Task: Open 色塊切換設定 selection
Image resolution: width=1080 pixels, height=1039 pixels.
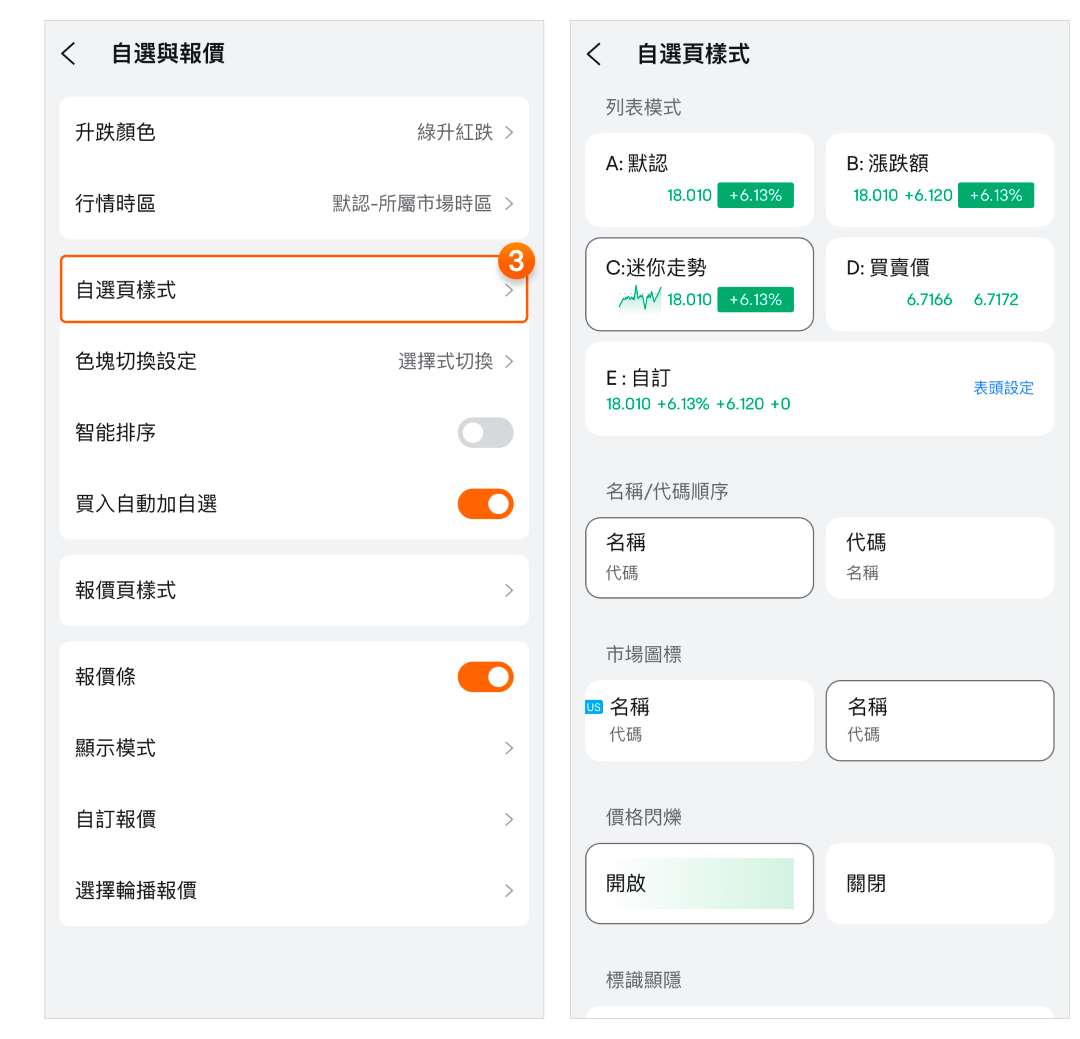Action: coord(509,361)
